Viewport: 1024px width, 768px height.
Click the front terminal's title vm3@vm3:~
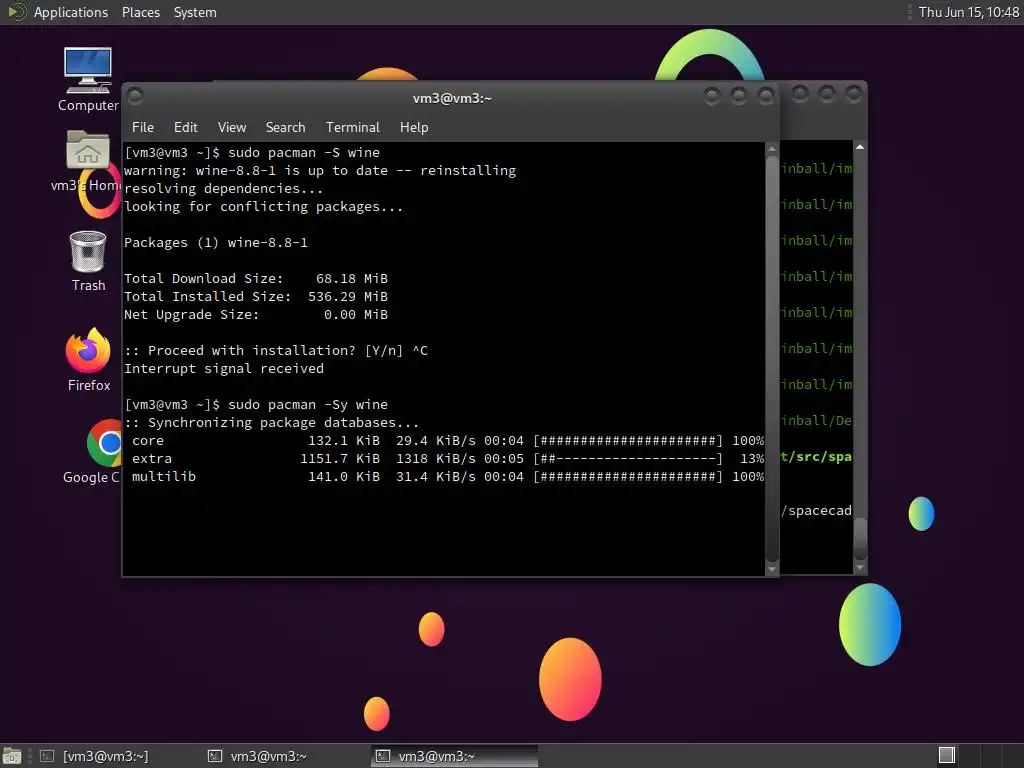tap(452, 99)
